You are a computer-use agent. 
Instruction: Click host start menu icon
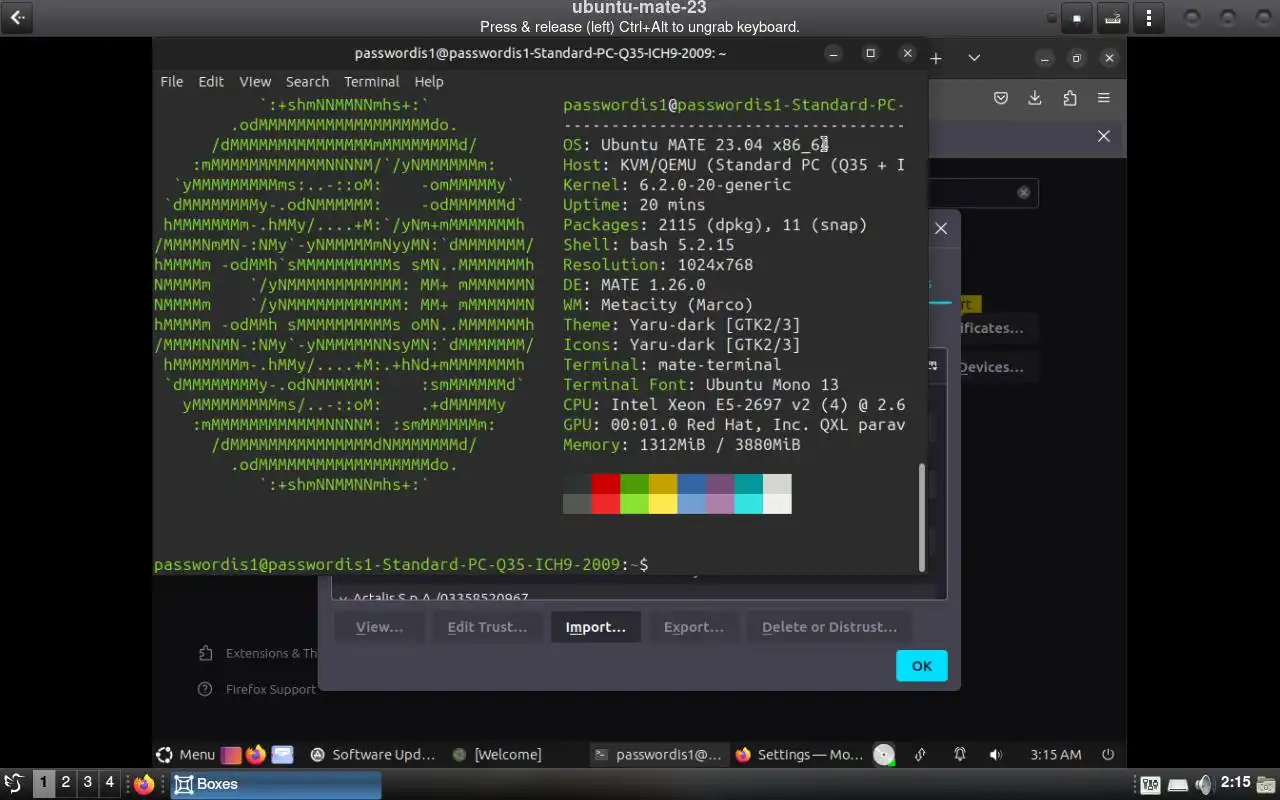(13, 784)
